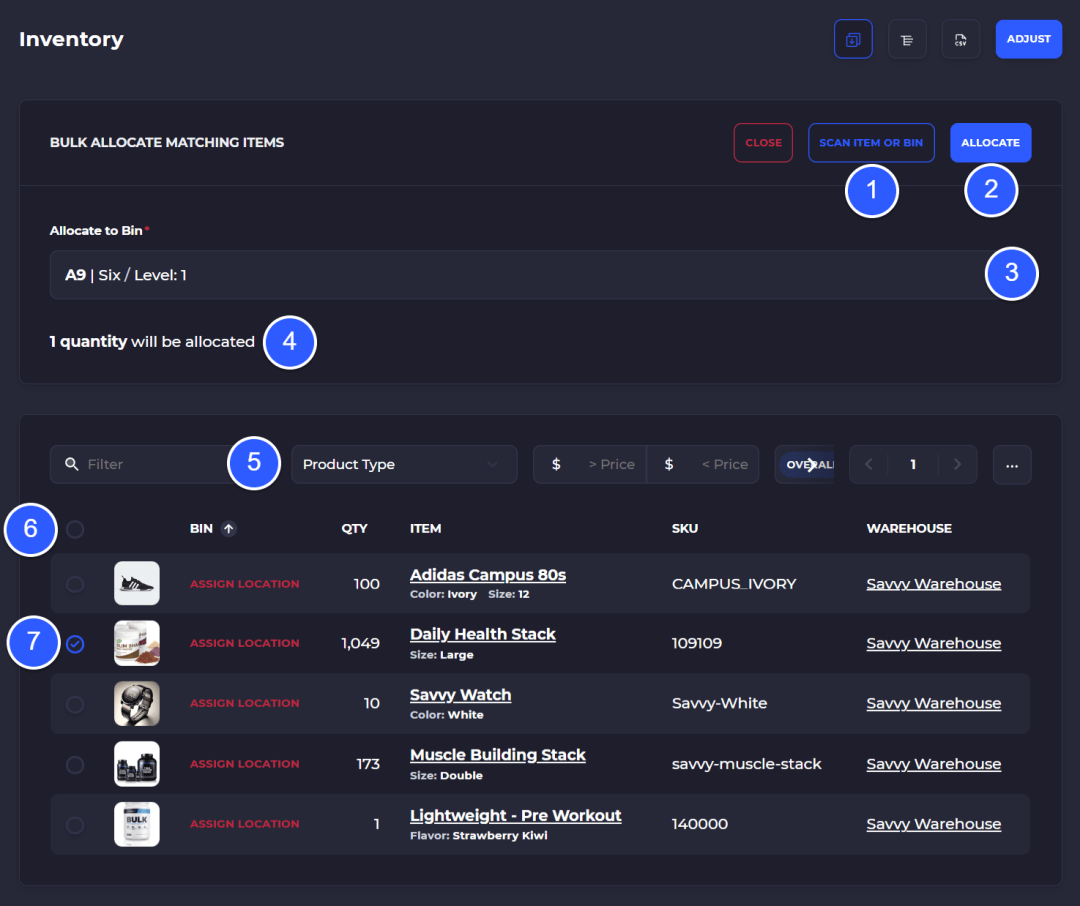The height and width of the screenshot is (906, 1080).
Task: Click the WAREHOUSE column header
Action: click(909, 528)
